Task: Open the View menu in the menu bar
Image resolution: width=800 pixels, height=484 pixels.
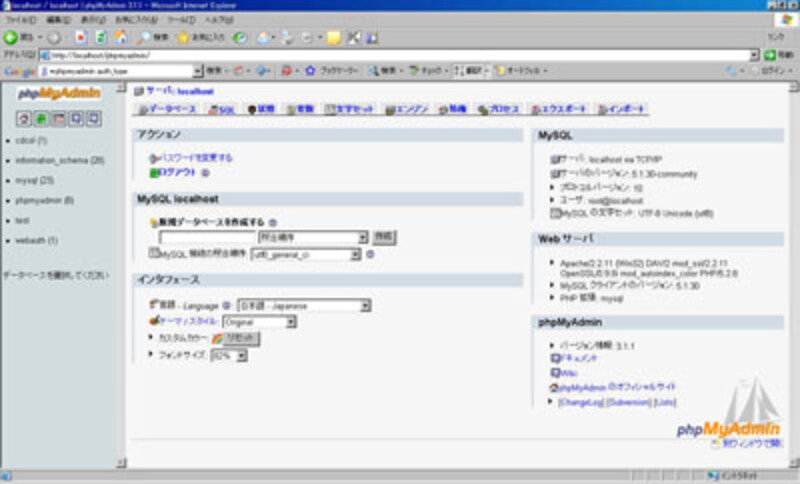Action: pyautogui.click(x=93, y=20)
